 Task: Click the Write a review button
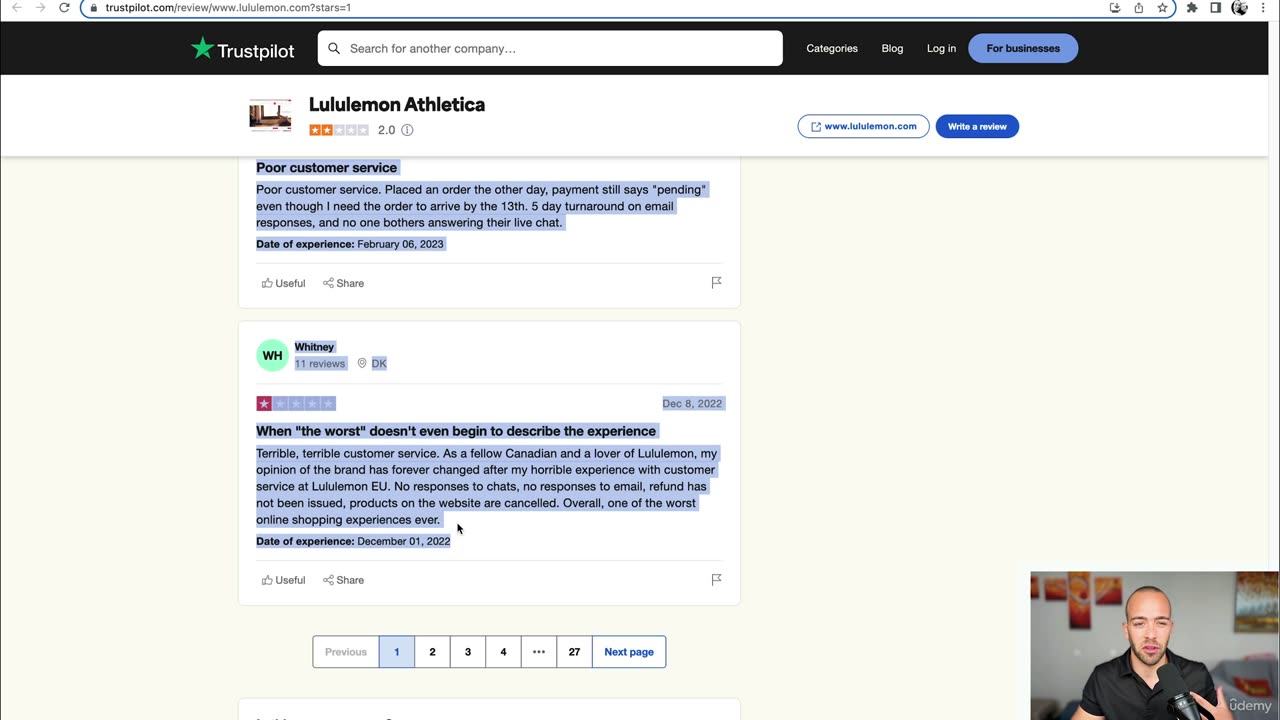pyautogui.click(x=977, y=126)
